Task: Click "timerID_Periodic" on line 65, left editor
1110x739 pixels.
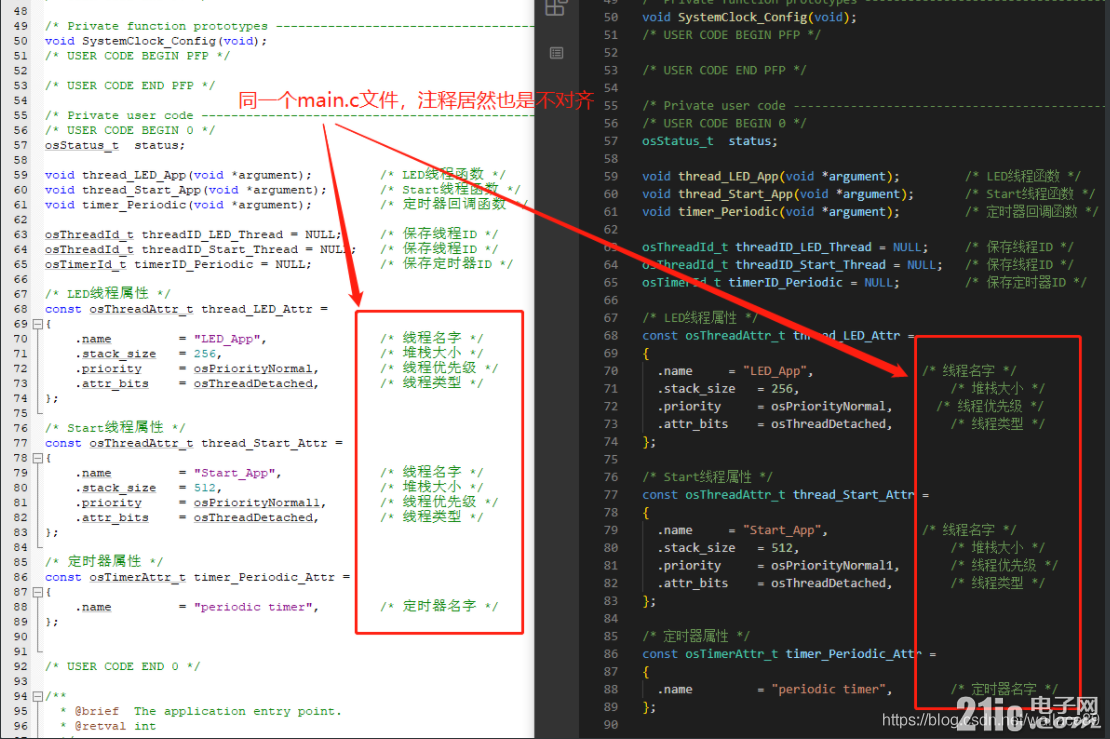Action: coord(193,264)
